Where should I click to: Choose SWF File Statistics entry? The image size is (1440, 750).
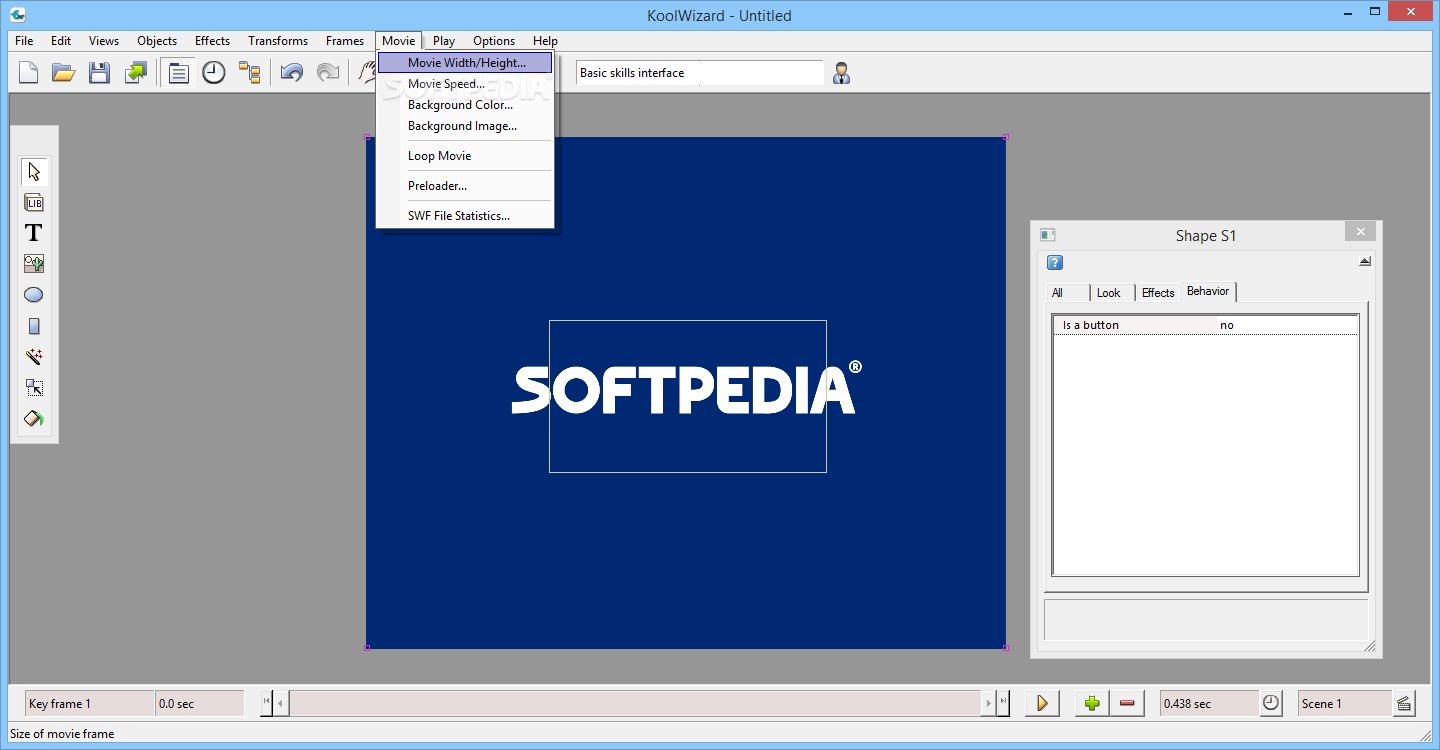click(465, 216)
